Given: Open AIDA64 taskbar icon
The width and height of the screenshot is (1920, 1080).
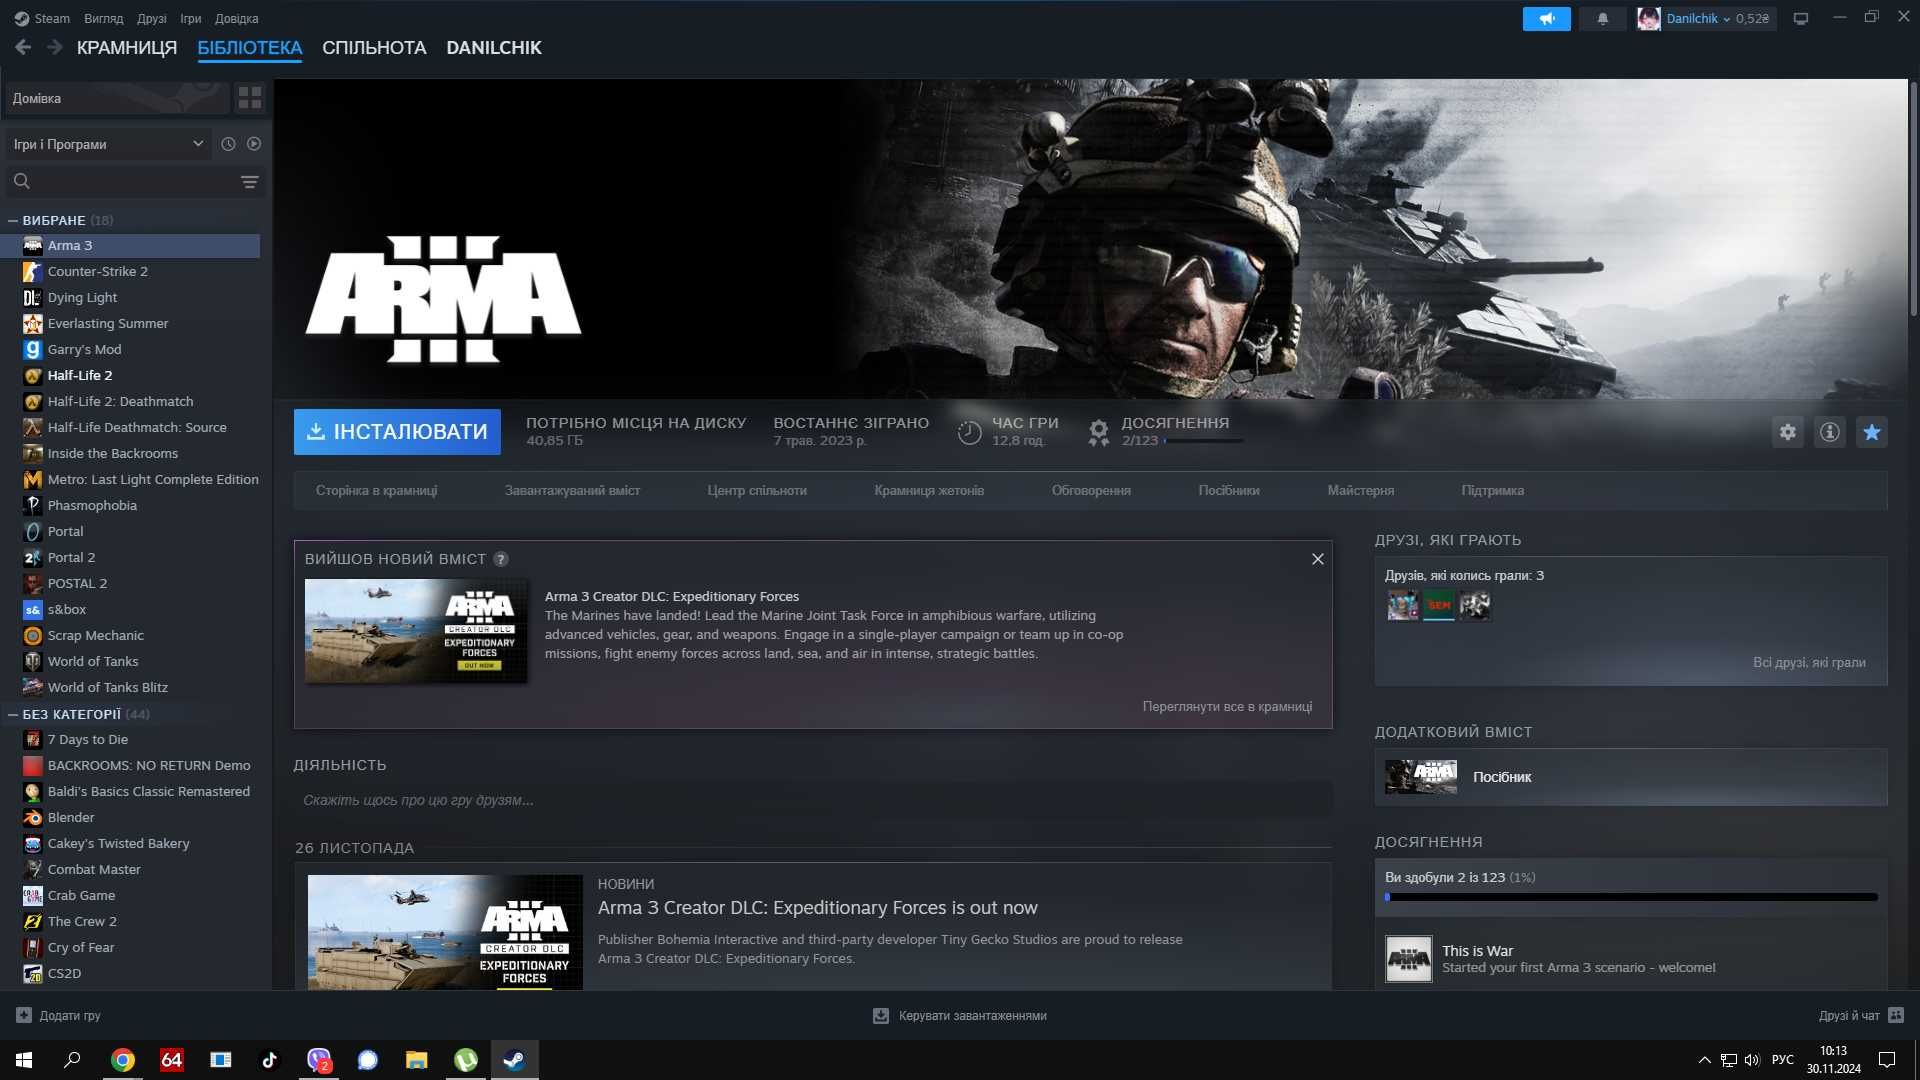Looking at the screenshot, I should click(x=172, y=1060).
